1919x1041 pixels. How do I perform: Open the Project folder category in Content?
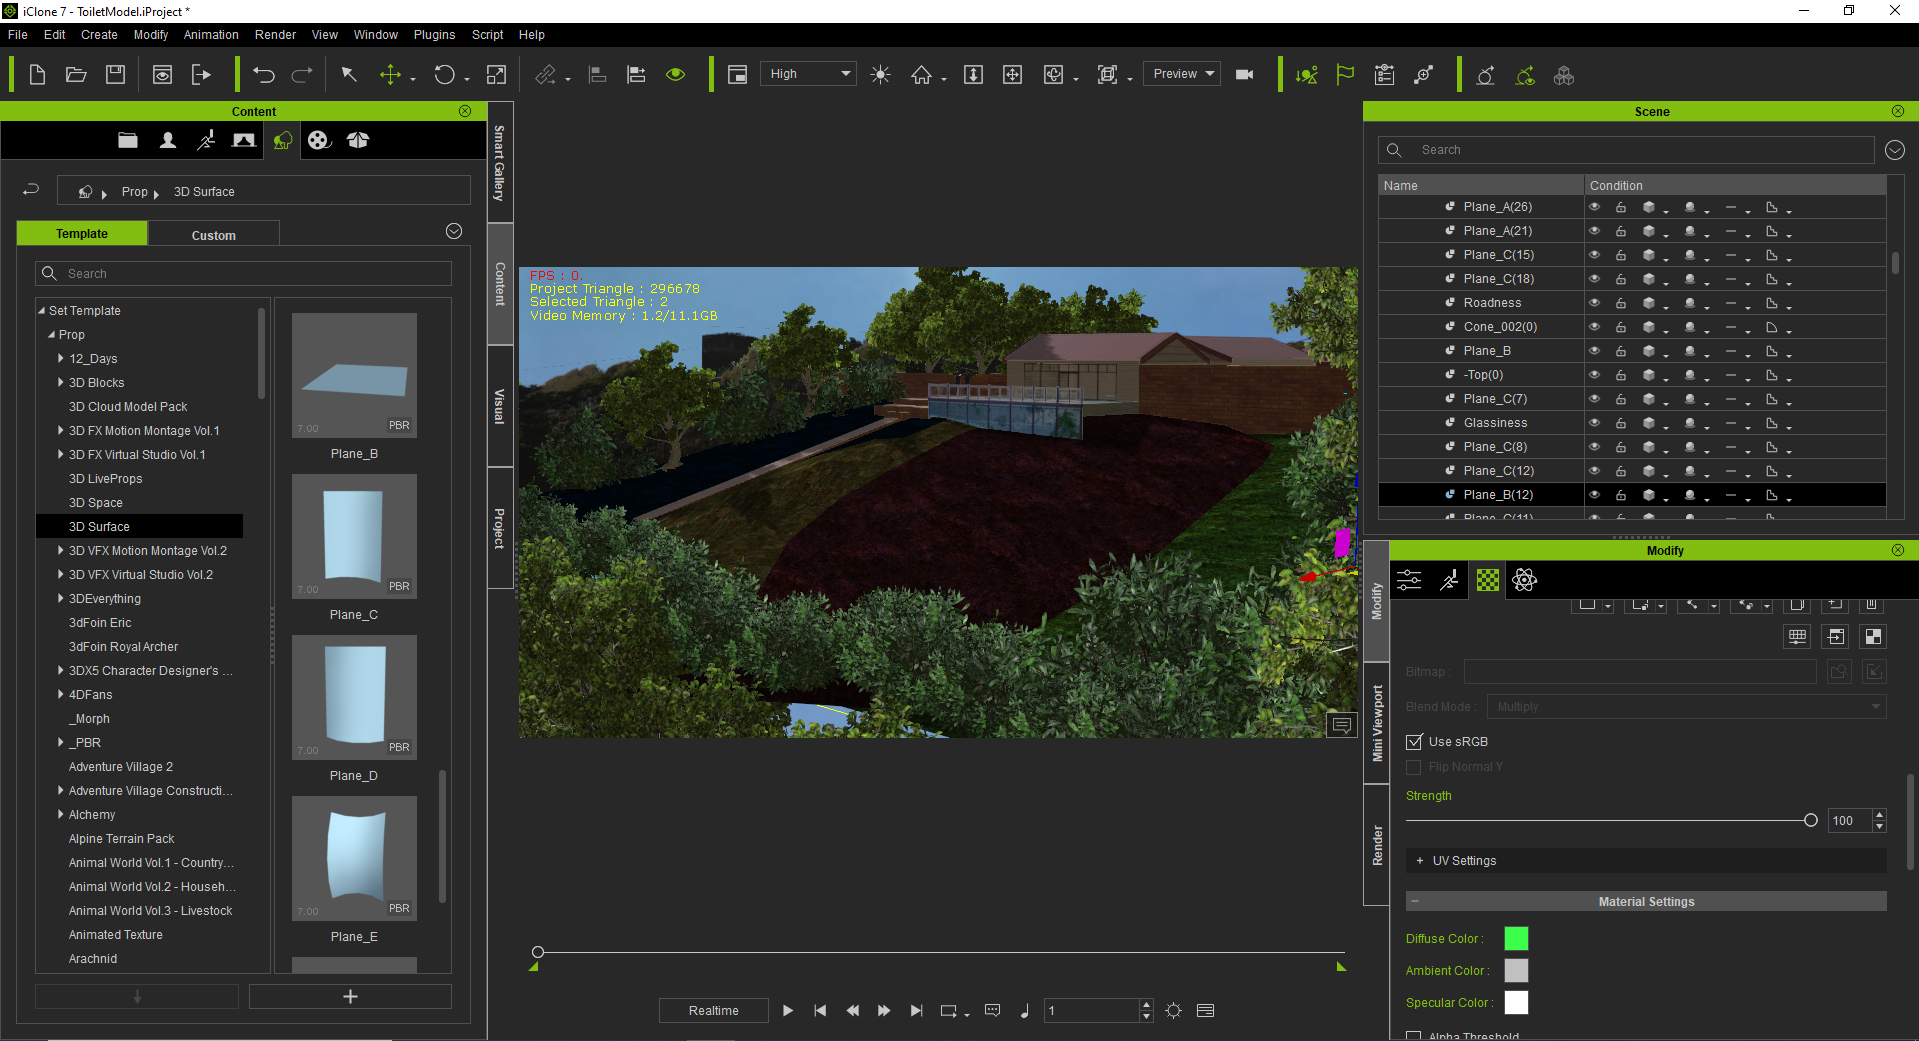128,141
